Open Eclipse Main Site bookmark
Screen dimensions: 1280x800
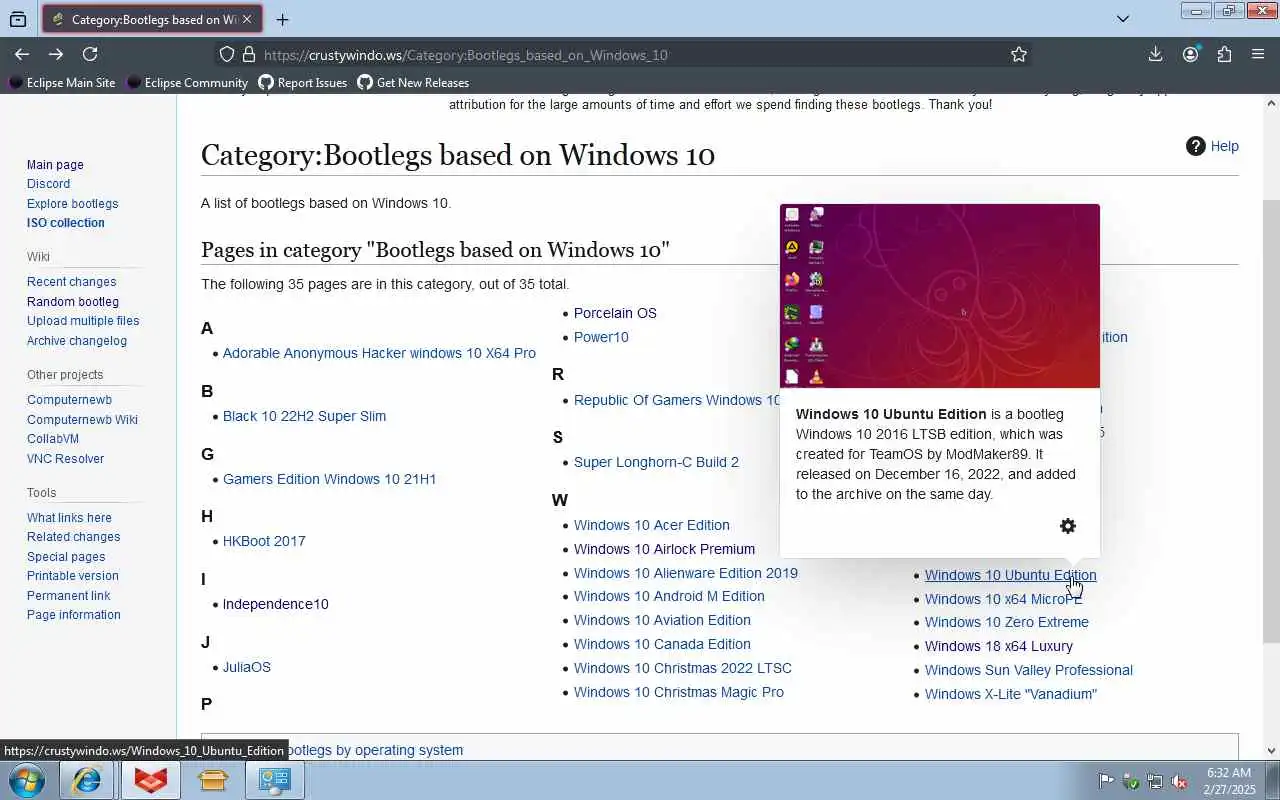pyautogui.click(x=62, y=83)
